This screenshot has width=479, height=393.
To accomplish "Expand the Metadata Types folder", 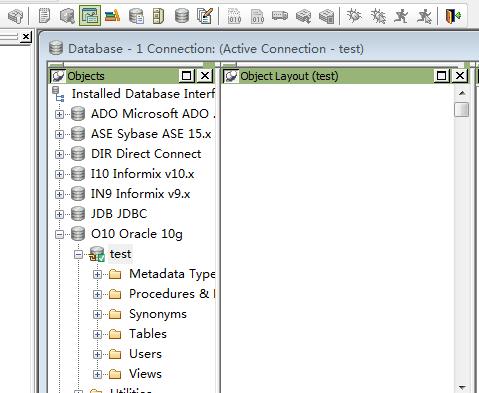I will [x=97, y=274].
